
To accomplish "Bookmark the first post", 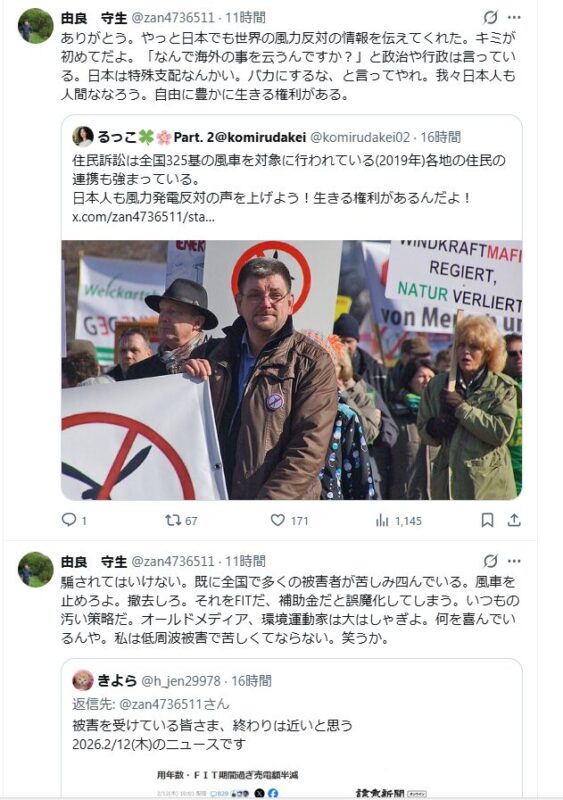I will [x=487, y=520].
